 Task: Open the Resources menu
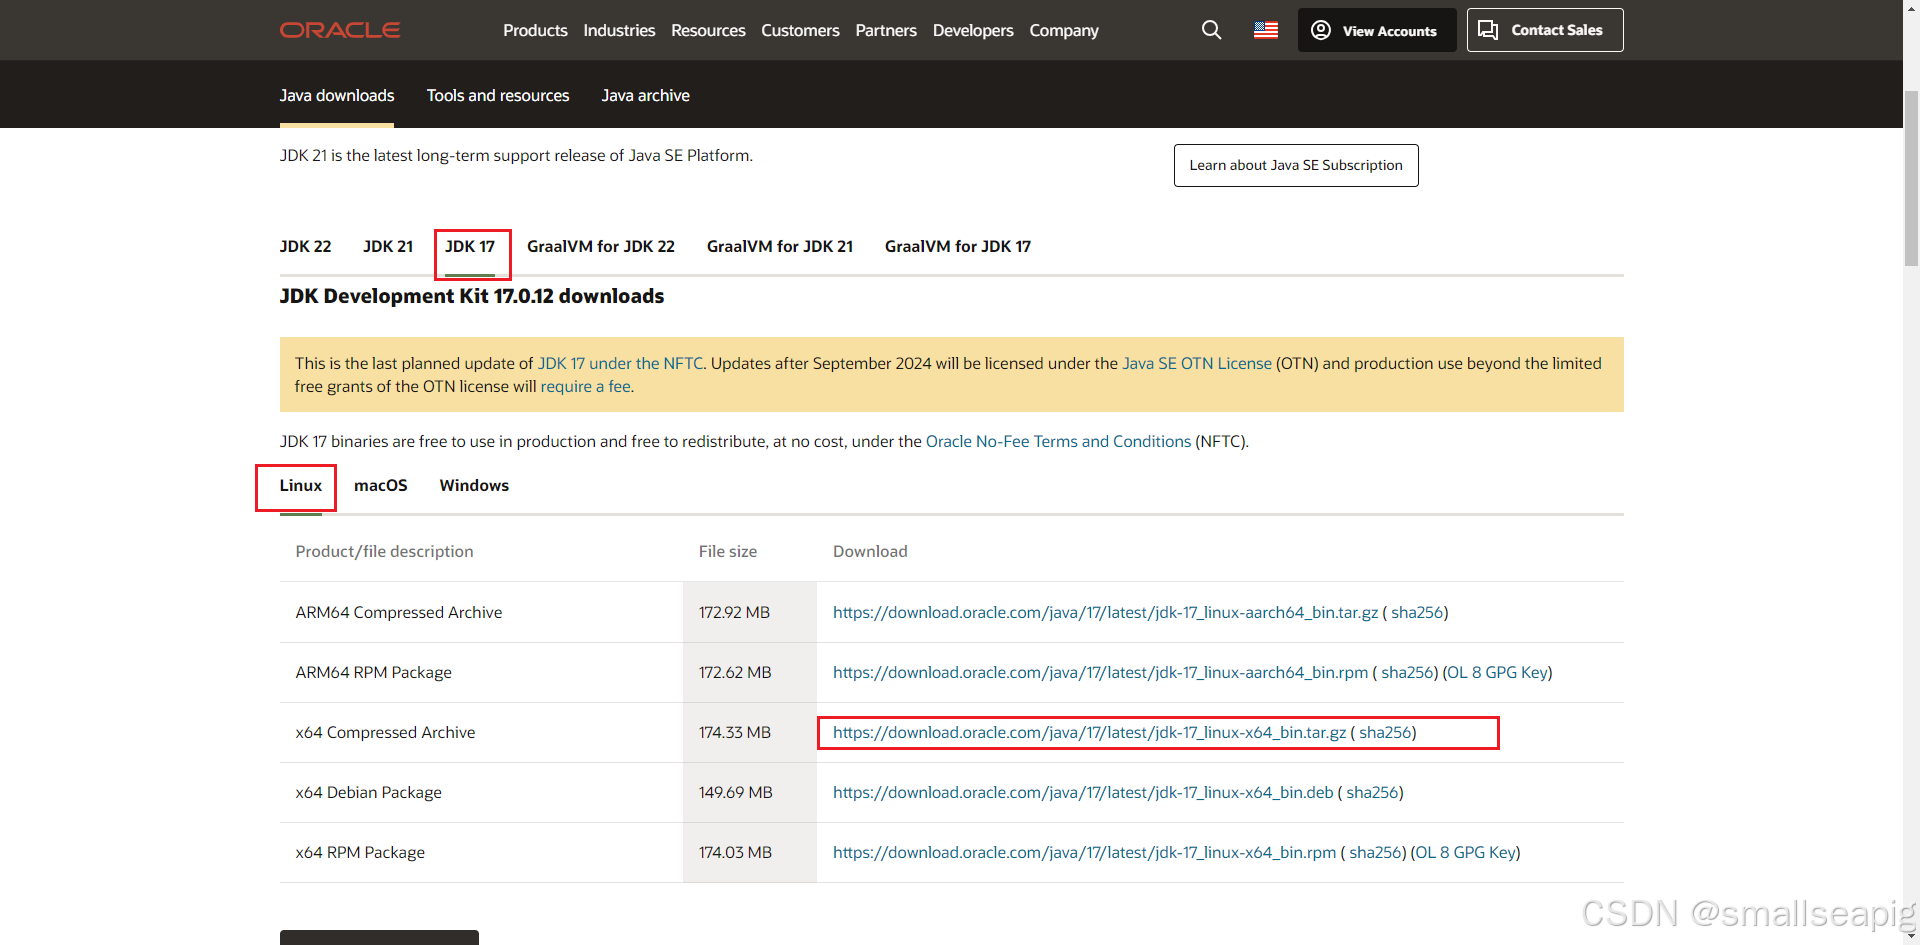(x=708, y=30)
